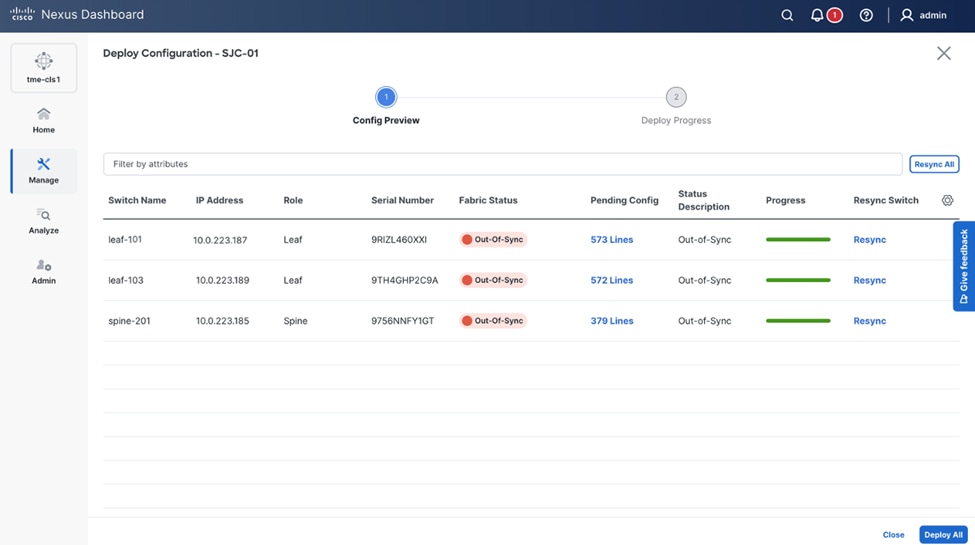Screen dimensions: 975x545
Task: Open the Give feedback side tab
Action: pyautogui.click(x=964, y=266)
